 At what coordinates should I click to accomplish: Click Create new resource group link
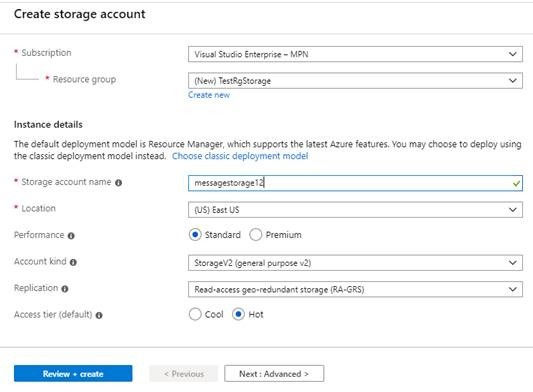tap(209, 95)
